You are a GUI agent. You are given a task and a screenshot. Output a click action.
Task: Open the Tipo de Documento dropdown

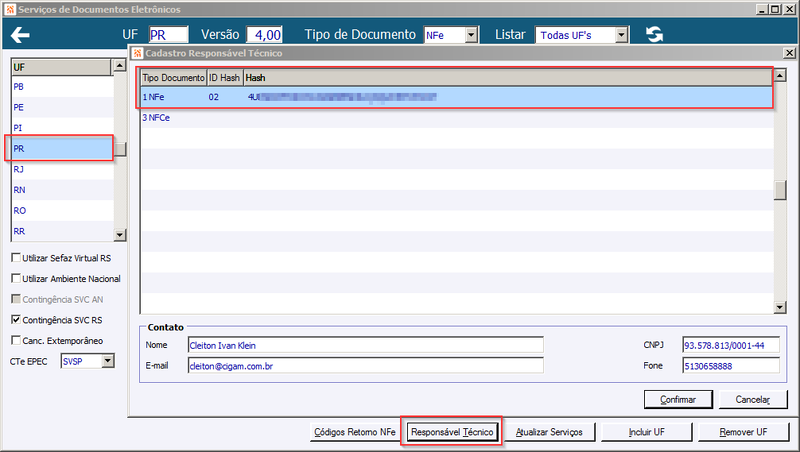(x=471, y=35)
